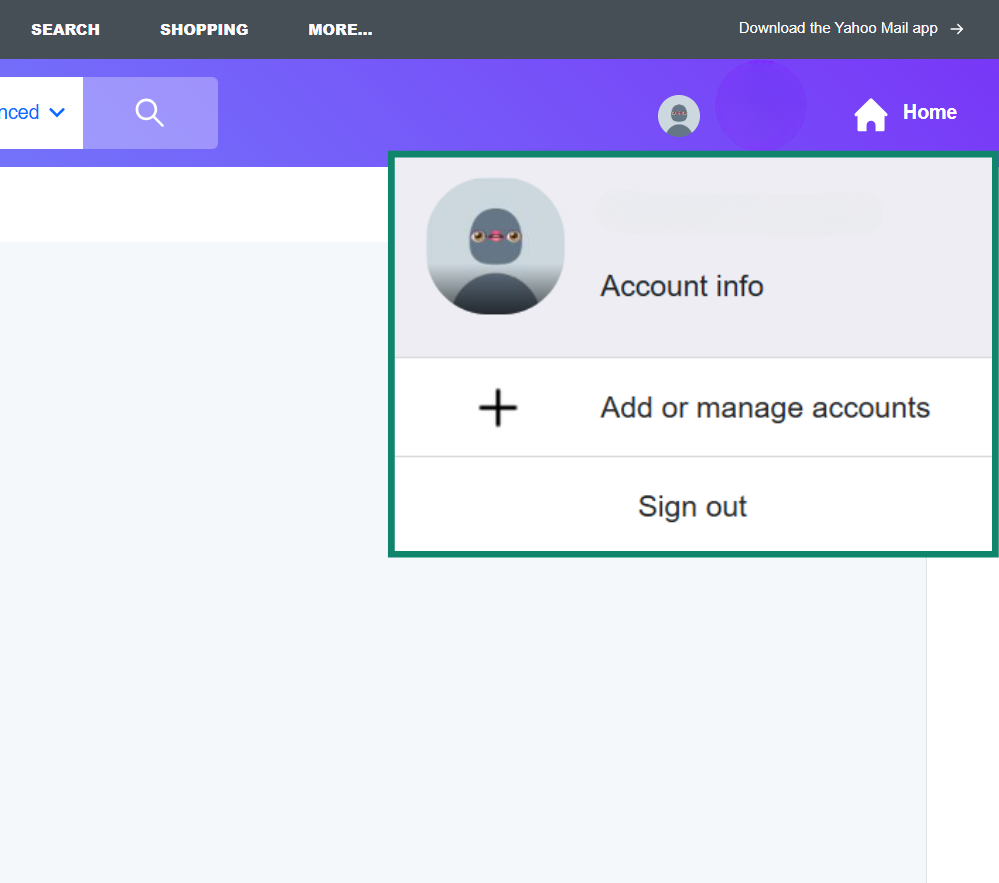Click the Account info entry
The height and width of the screenshot is (883, 999).
(681, 286)
